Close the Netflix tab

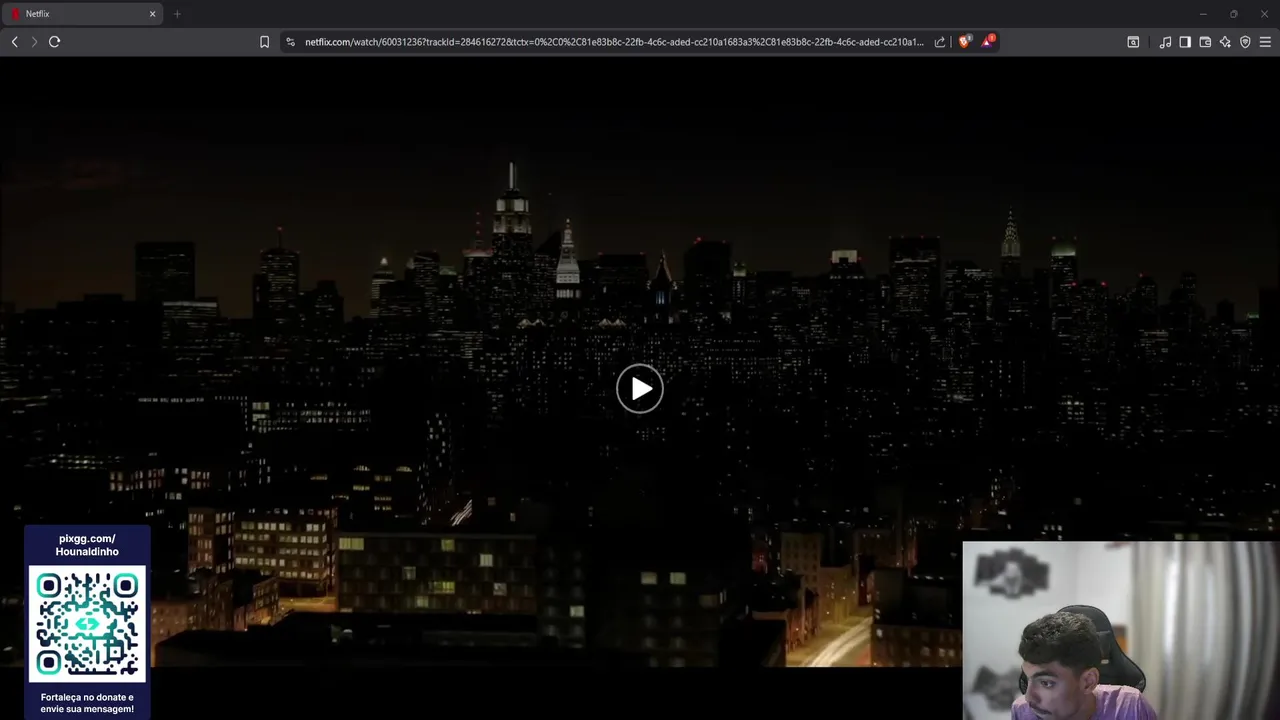click(152, 14)
